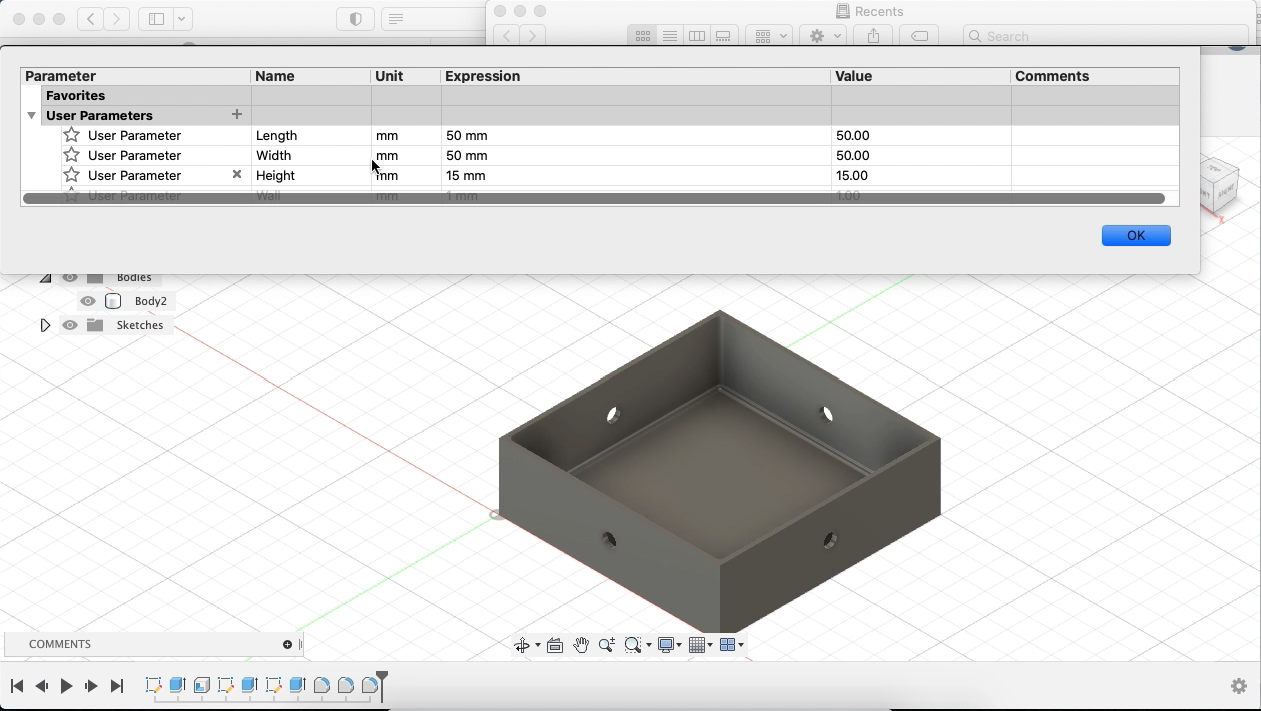This screenshot has width=1261, height=711.
Task: Edit the Height expression 15 mm
Action: pos(636,175)
